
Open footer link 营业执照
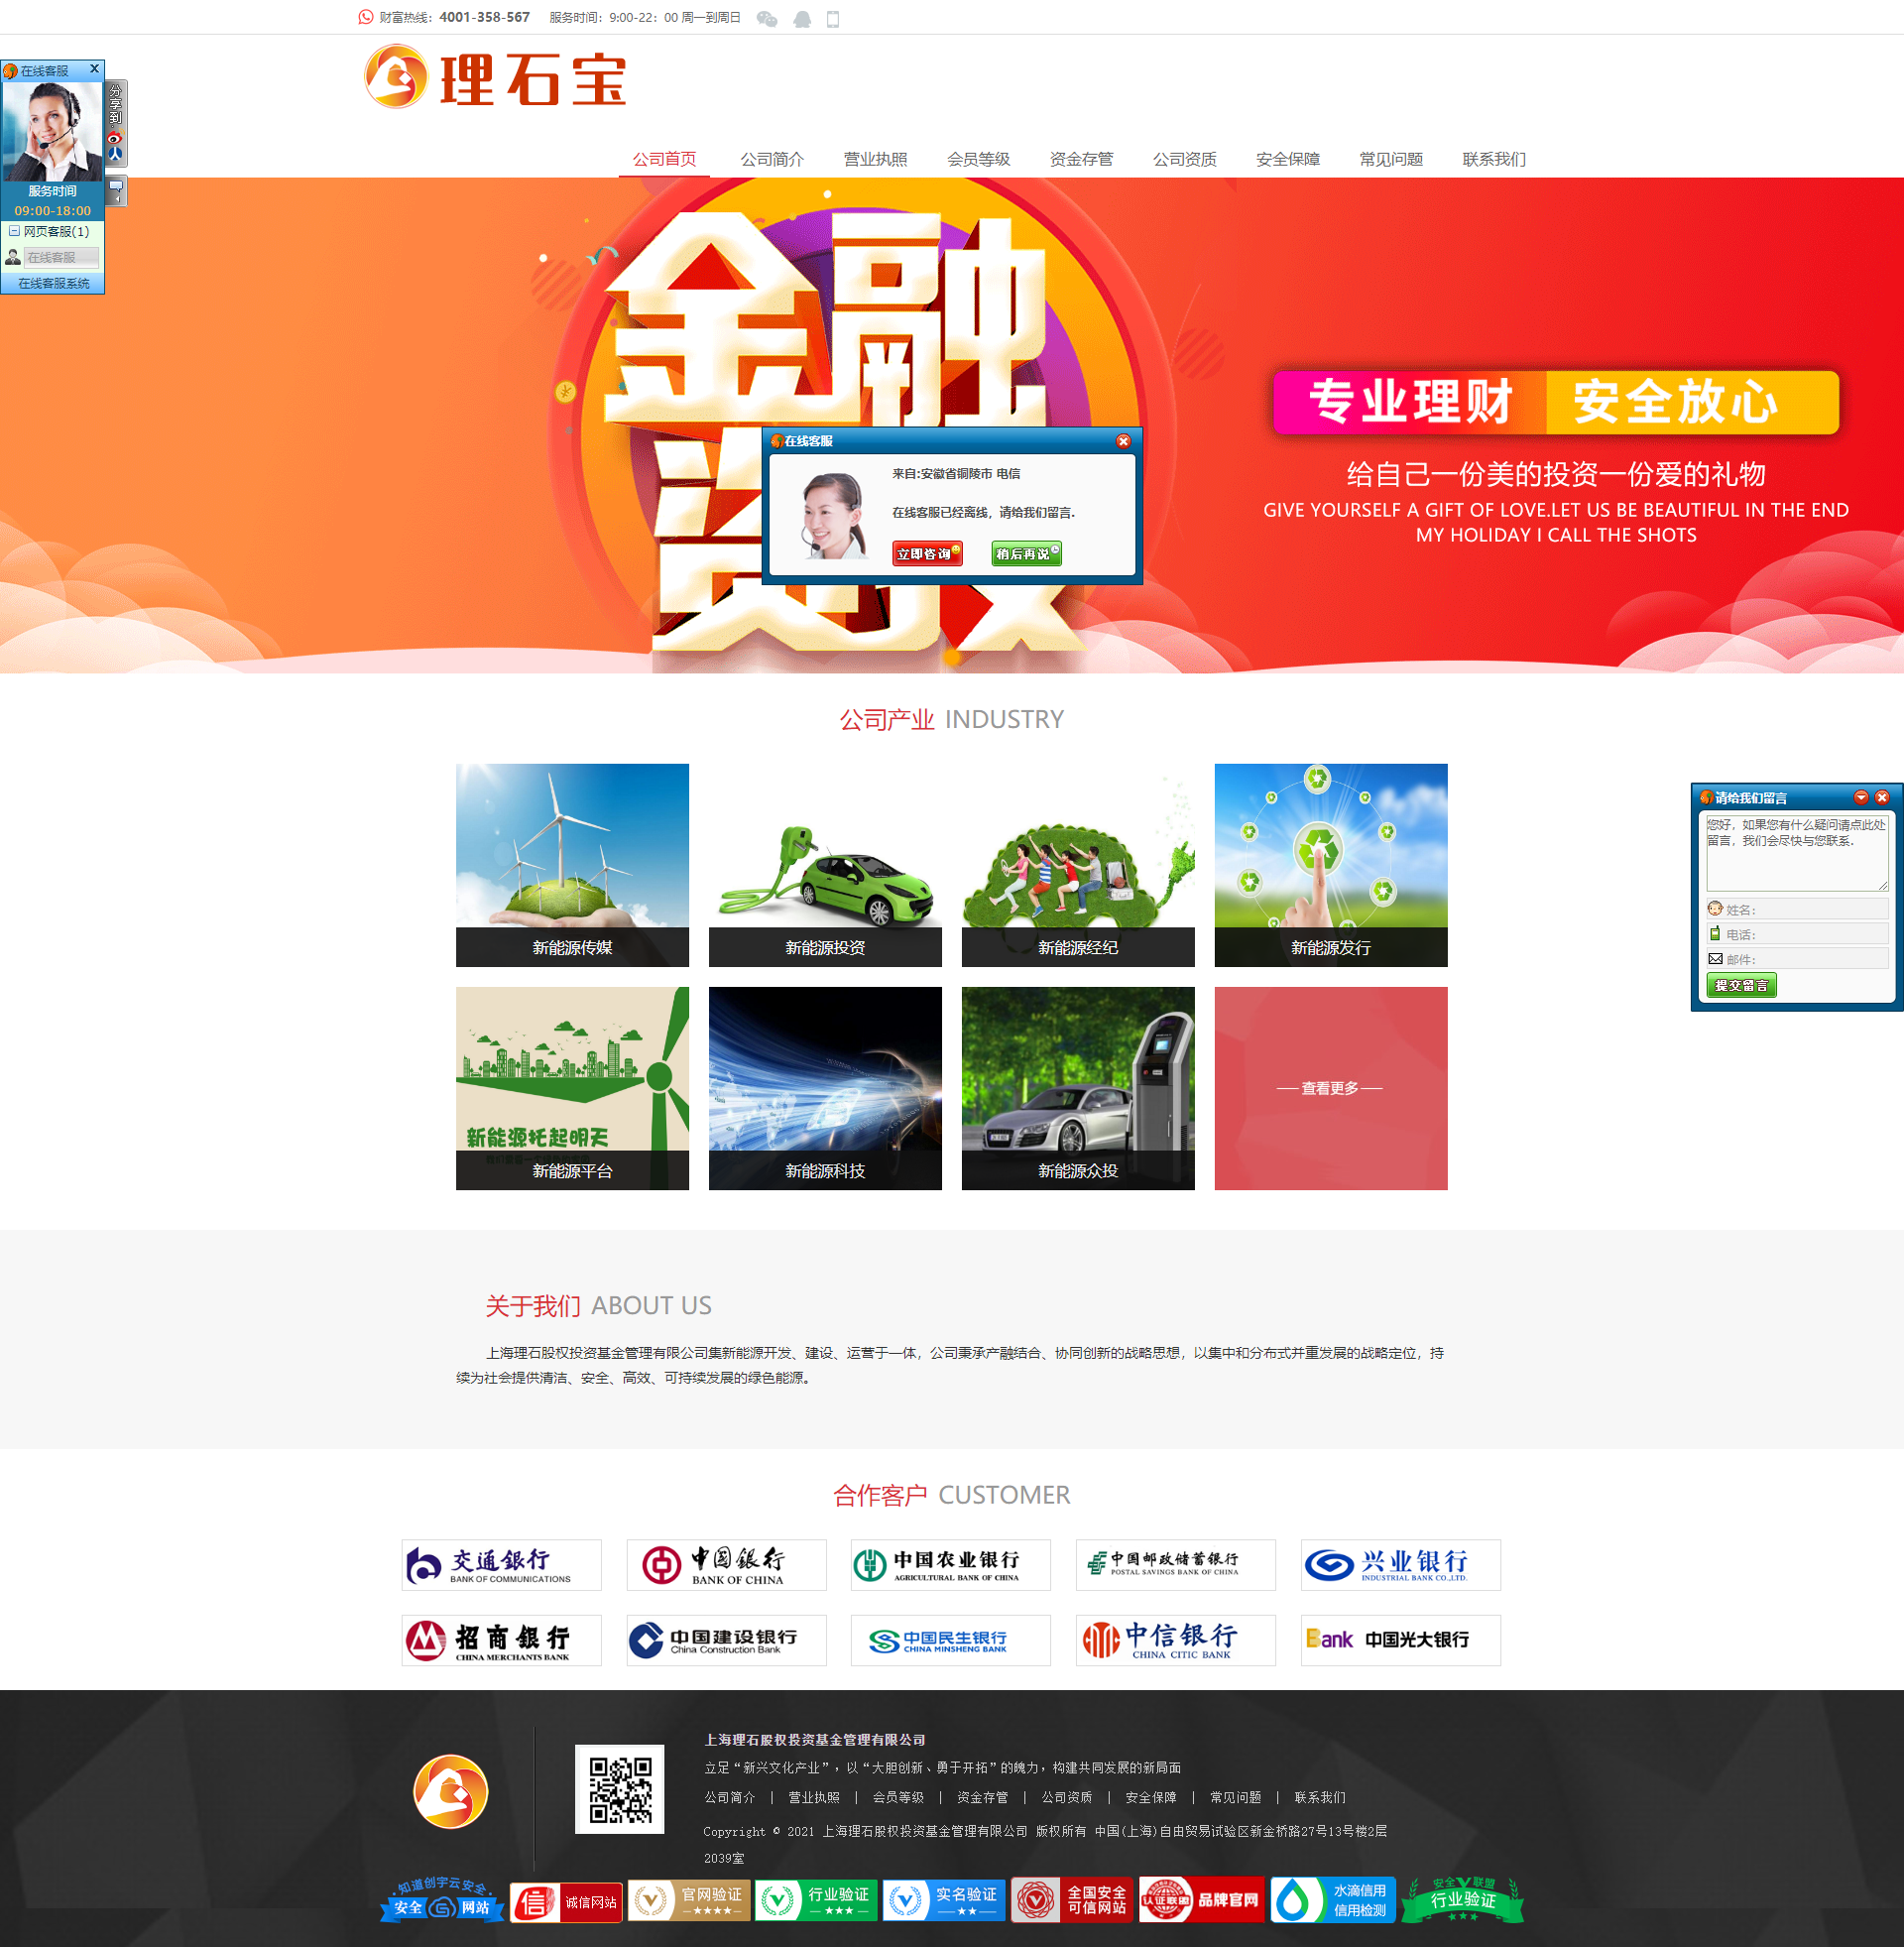tap(814, 1797)
